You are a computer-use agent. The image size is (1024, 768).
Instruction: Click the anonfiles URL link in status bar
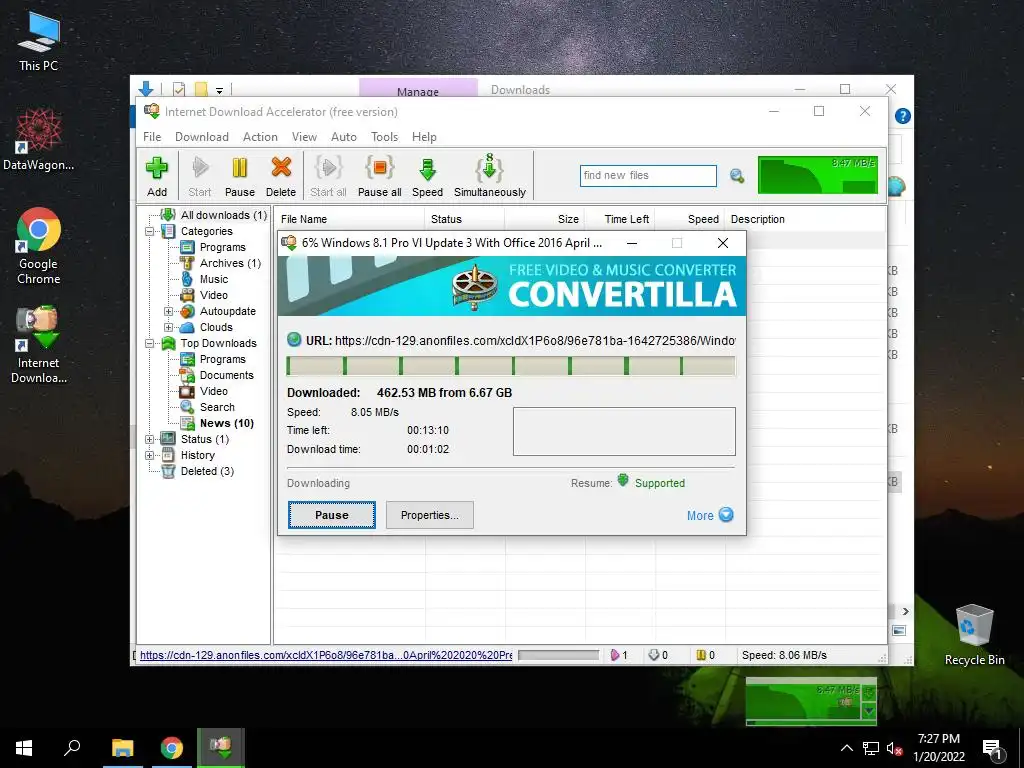(x=326, y=655)
